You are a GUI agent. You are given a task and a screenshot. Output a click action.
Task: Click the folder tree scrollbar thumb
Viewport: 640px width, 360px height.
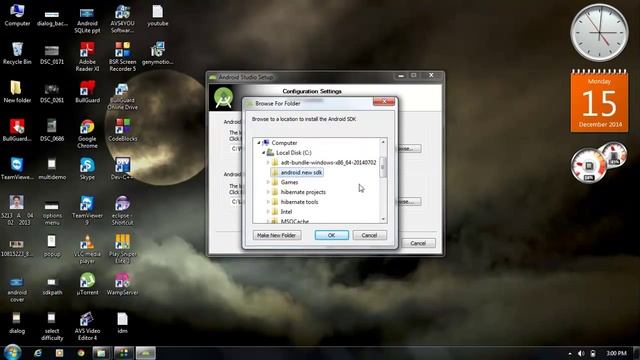(x=383, y=167)
